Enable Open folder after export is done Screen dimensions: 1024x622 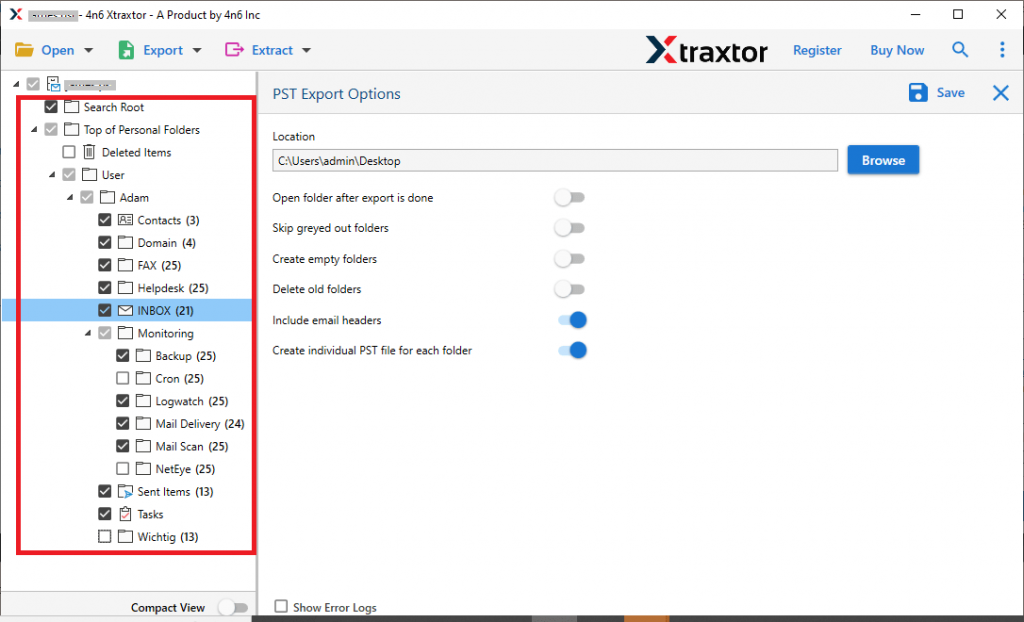tap(569, 197)
